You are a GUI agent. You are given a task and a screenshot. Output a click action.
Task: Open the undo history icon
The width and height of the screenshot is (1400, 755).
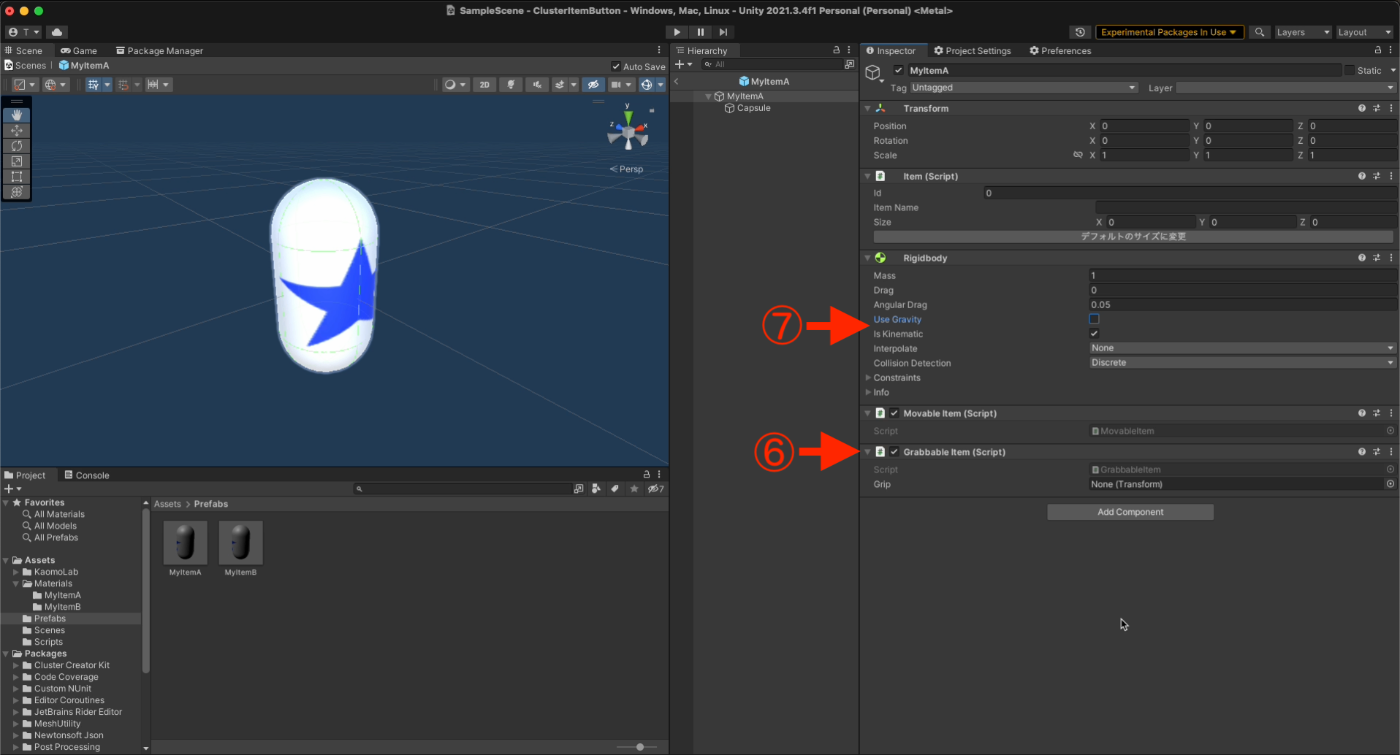point(1080,32)
